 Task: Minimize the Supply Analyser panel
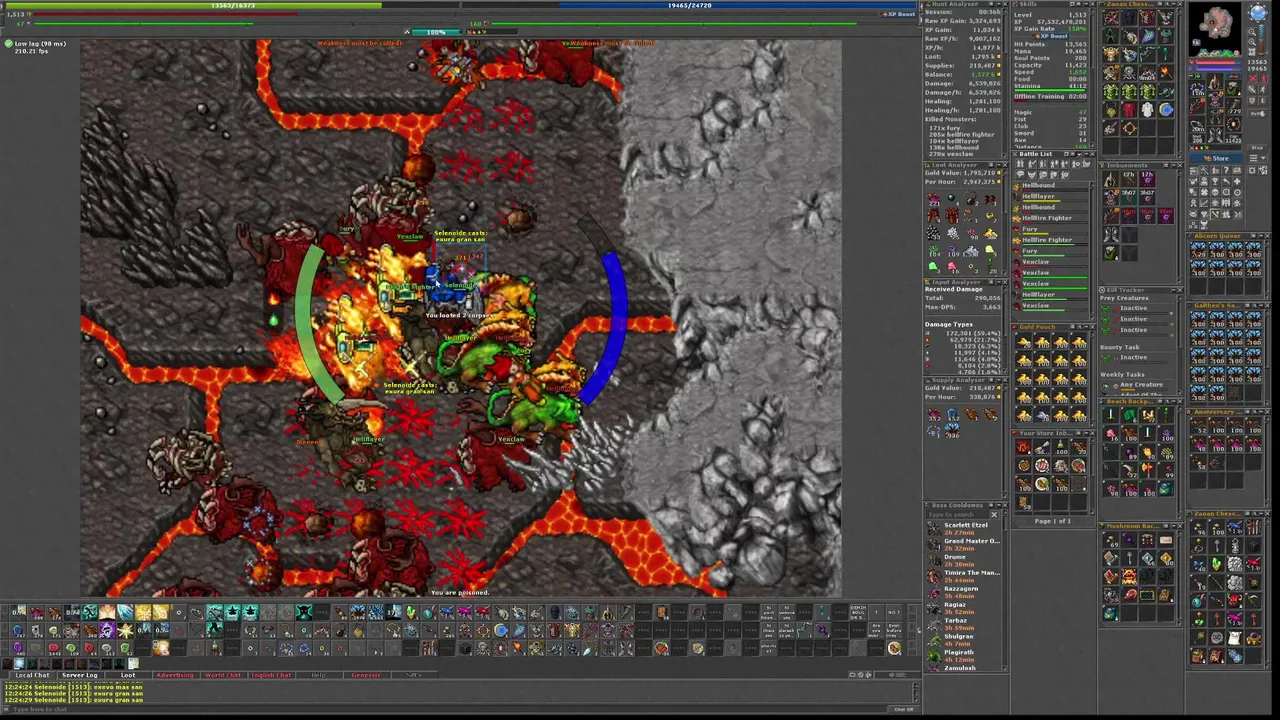click(998, 380)
